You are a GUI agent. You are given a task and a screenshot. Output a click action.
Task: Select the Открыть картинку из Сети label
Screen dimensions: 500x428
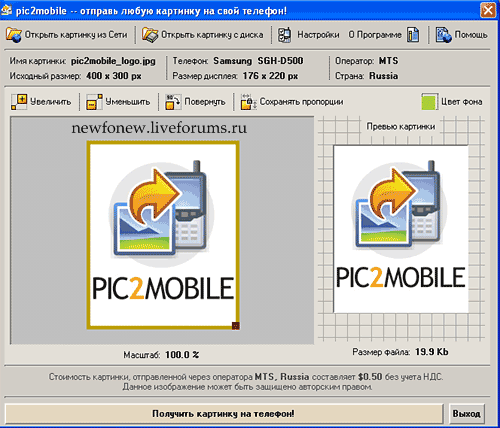(76, 35)
